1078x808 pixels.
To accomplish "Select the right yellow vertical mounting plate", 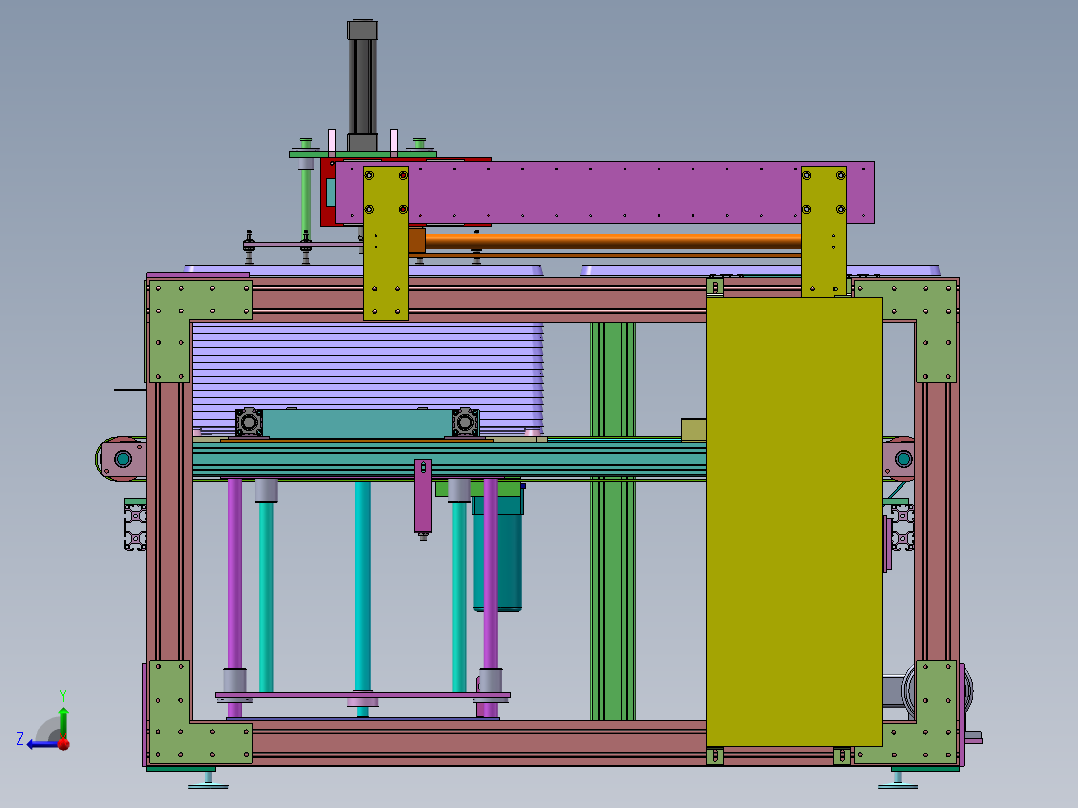I will point(824,232).
